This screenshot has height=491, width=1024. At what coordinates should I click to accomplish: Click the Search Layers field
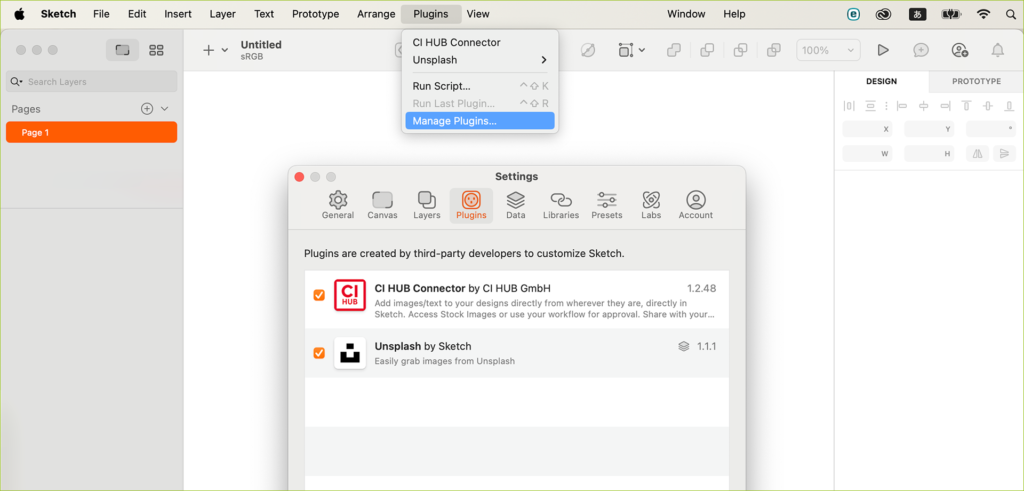click(x=91, y=82)
